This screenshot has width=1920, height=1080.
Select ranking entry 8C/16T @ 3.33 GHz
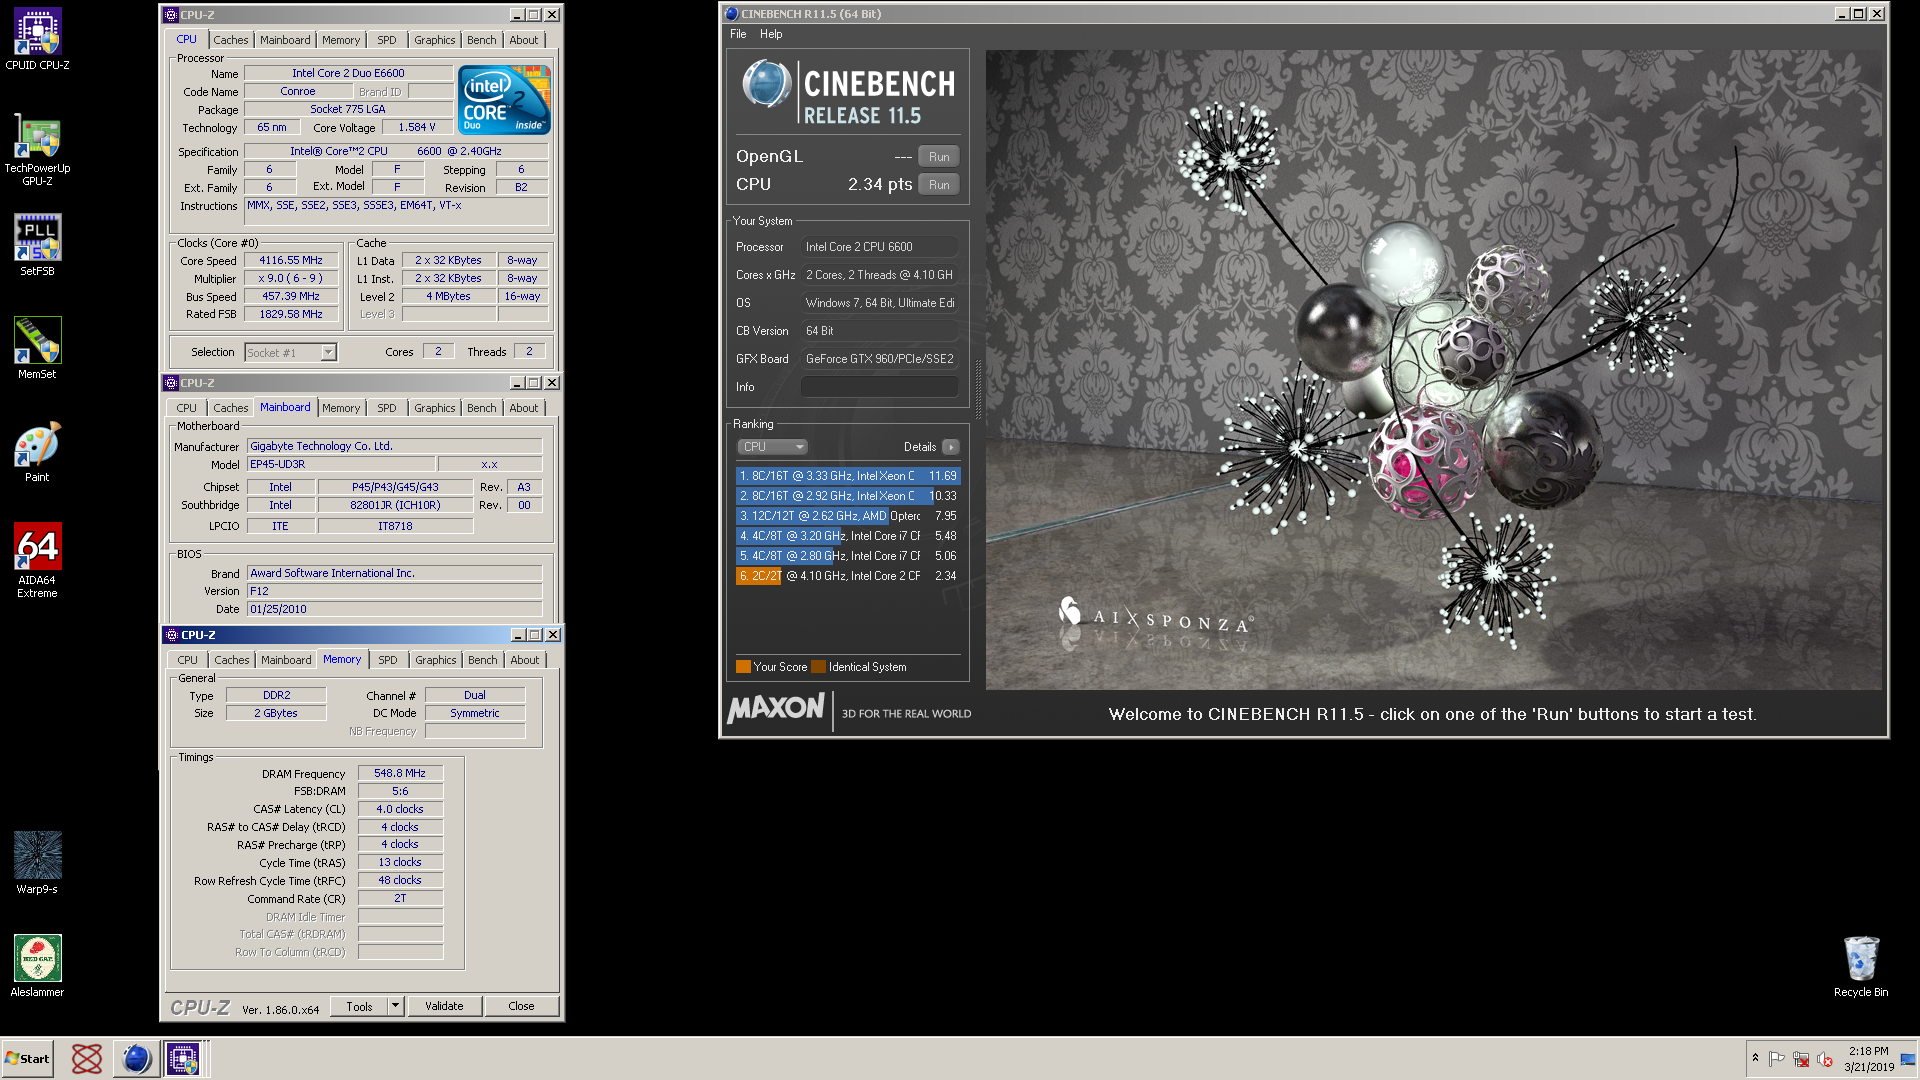848,476
